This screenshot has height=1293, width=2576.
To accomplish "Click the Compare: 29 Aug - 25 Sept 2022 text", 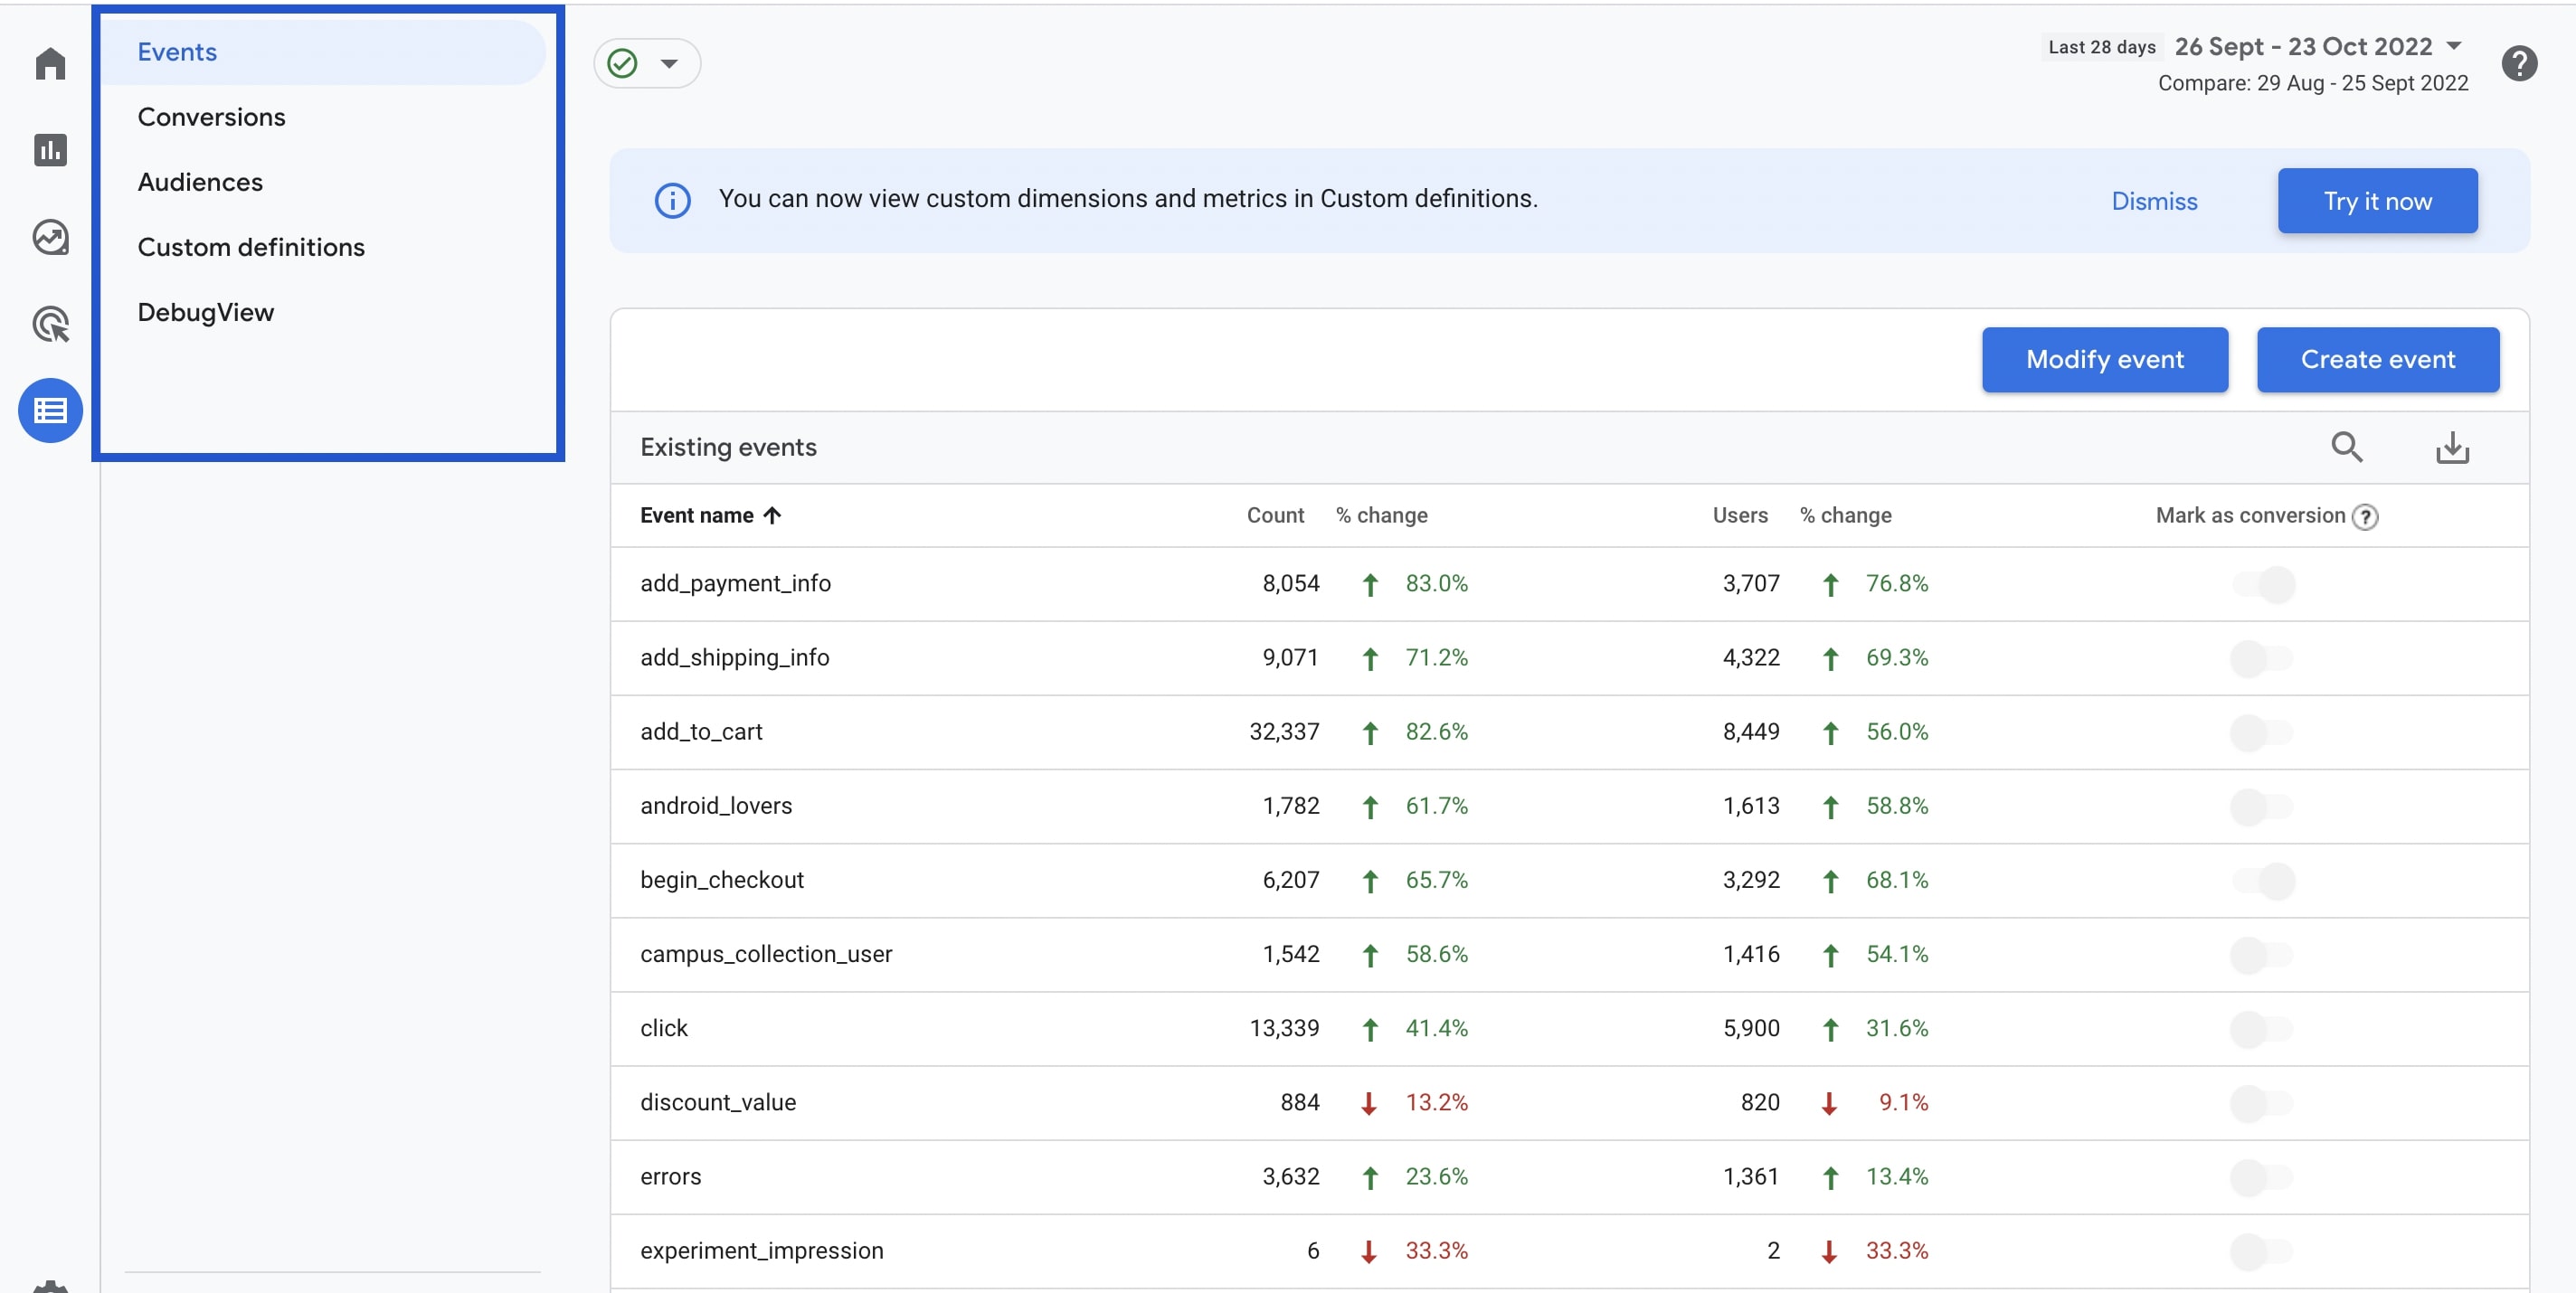I will [2312, 84].
